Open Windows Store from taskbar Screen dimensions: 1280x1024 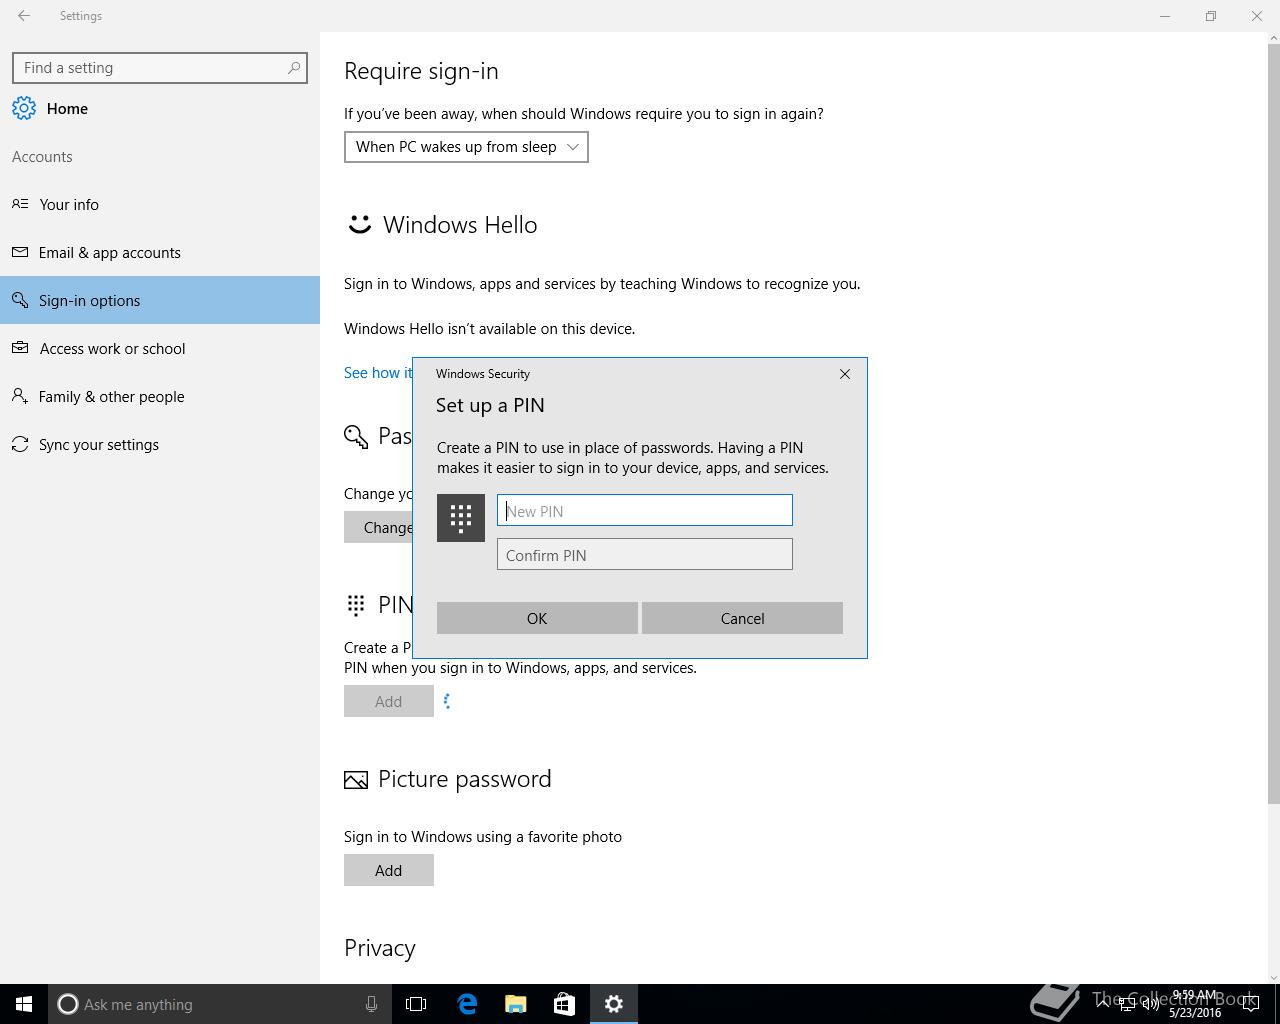point(565,1004)
